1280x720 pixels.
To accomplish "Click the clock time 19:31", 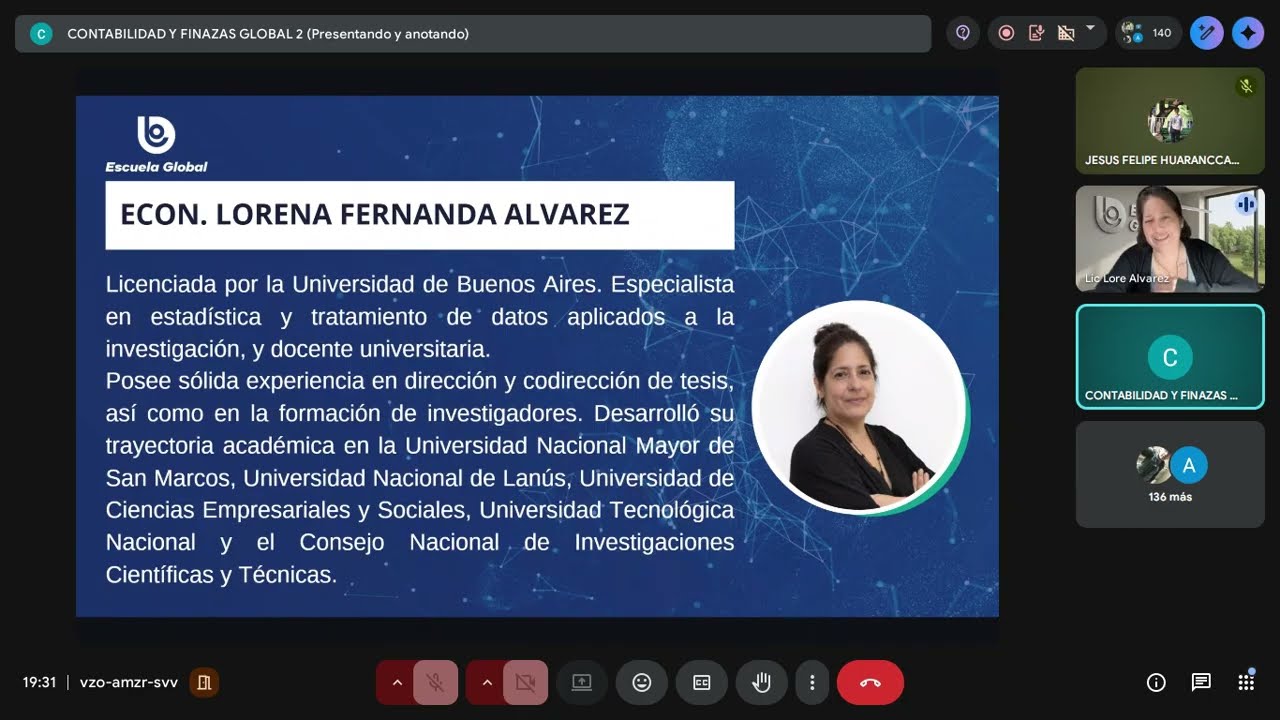I will (x=40, y=683).
